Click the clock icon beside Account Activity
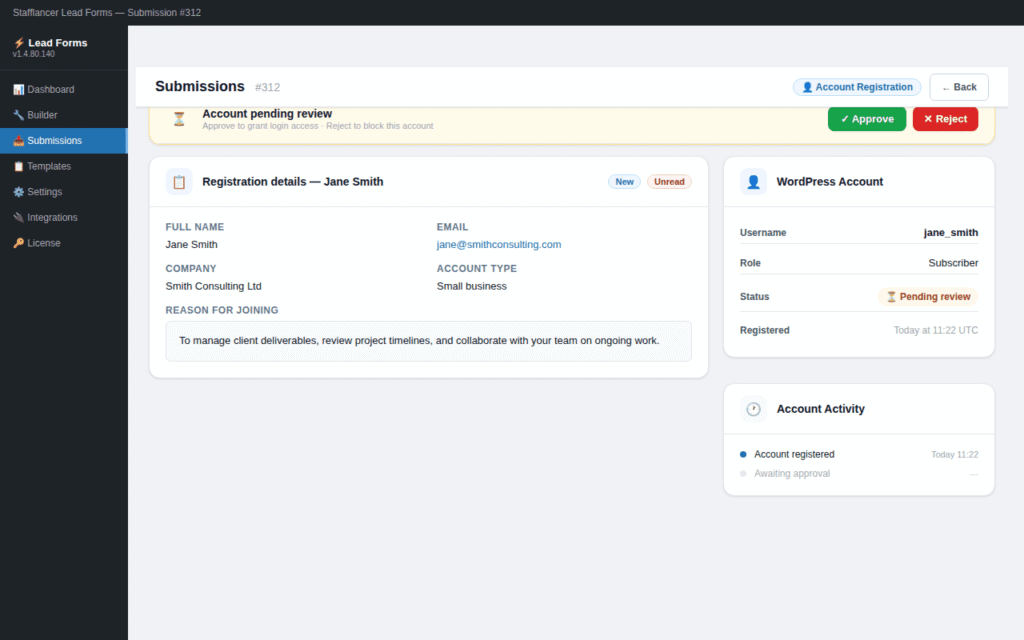The height and width of the screenshot is (640, 1024). pos(753,409)
